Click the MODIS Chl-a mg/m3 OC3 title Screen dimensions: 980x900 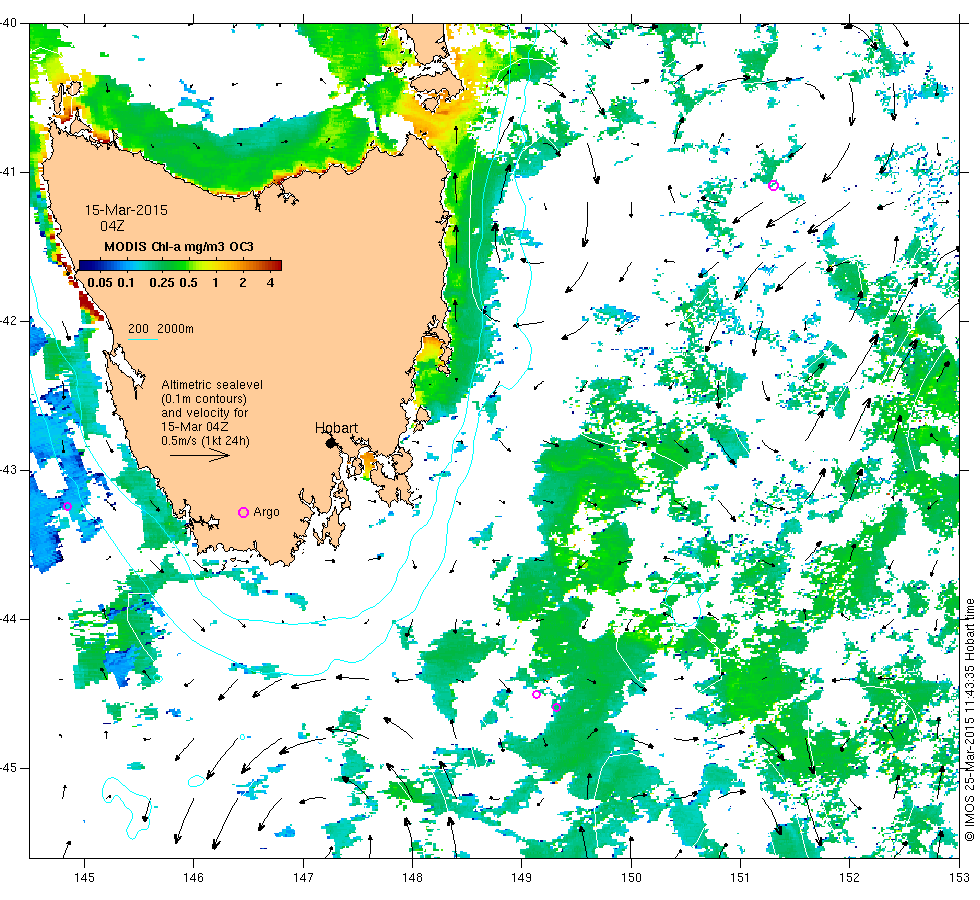[179, 246]
